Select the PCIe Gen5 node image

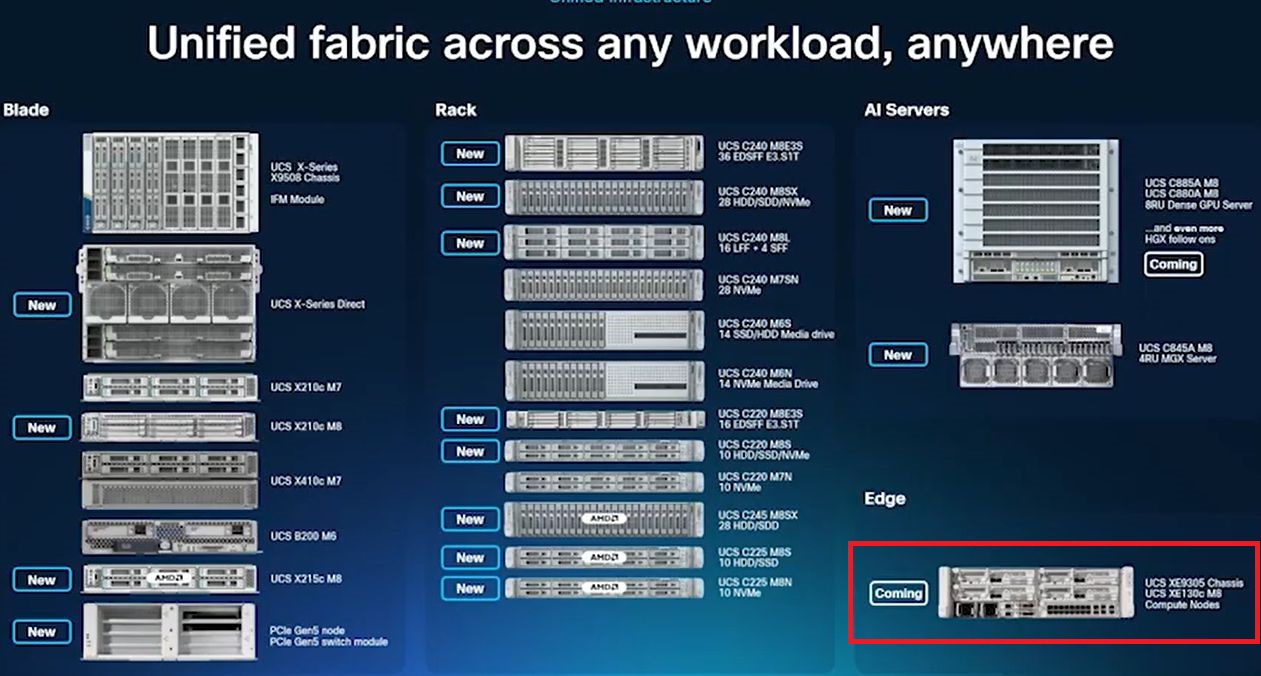click(x=170, y=632)
